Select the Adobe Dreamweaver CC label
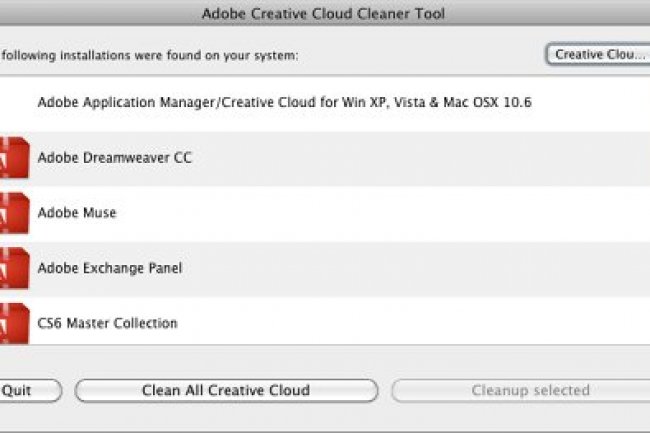Viewport: 650px width, 433px height. coord(115,158)
